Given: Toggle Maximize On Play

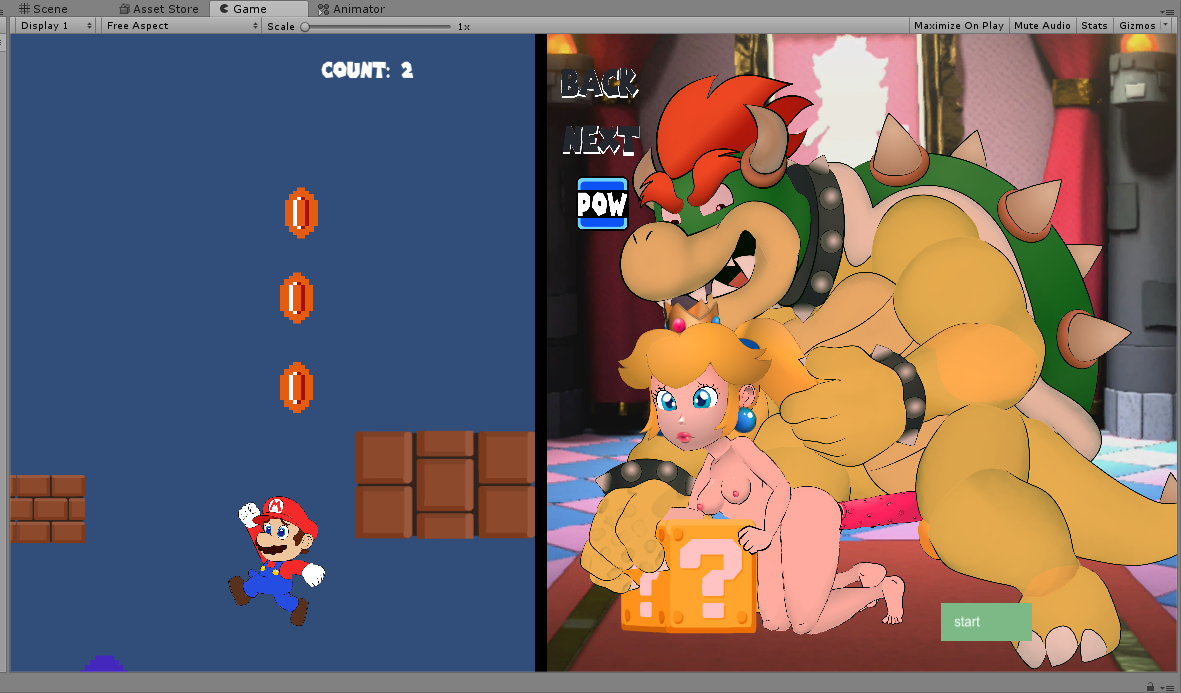Looking at the screenshot, I should [958, 26].
